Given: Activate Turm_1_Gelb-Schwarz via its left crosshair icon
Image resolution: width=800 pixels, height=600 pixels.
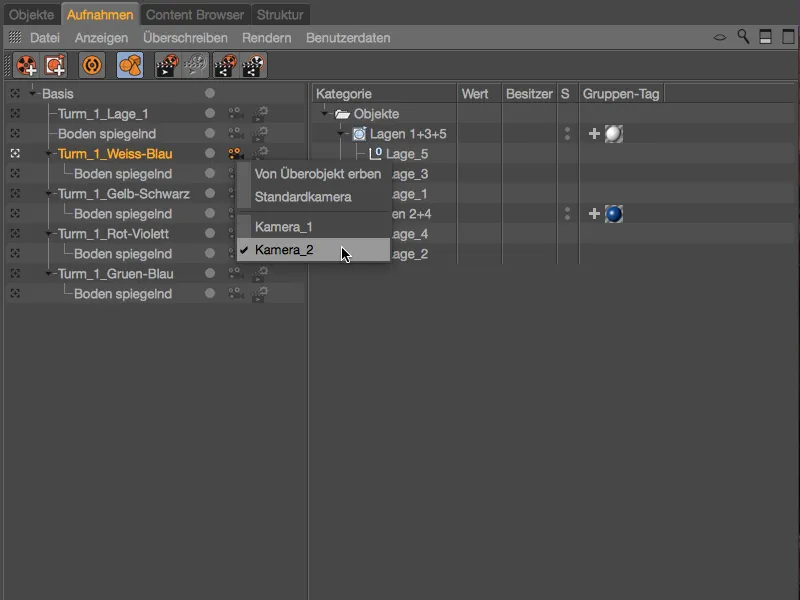Looking at the screenshot, I should click(x=15, y=193).
